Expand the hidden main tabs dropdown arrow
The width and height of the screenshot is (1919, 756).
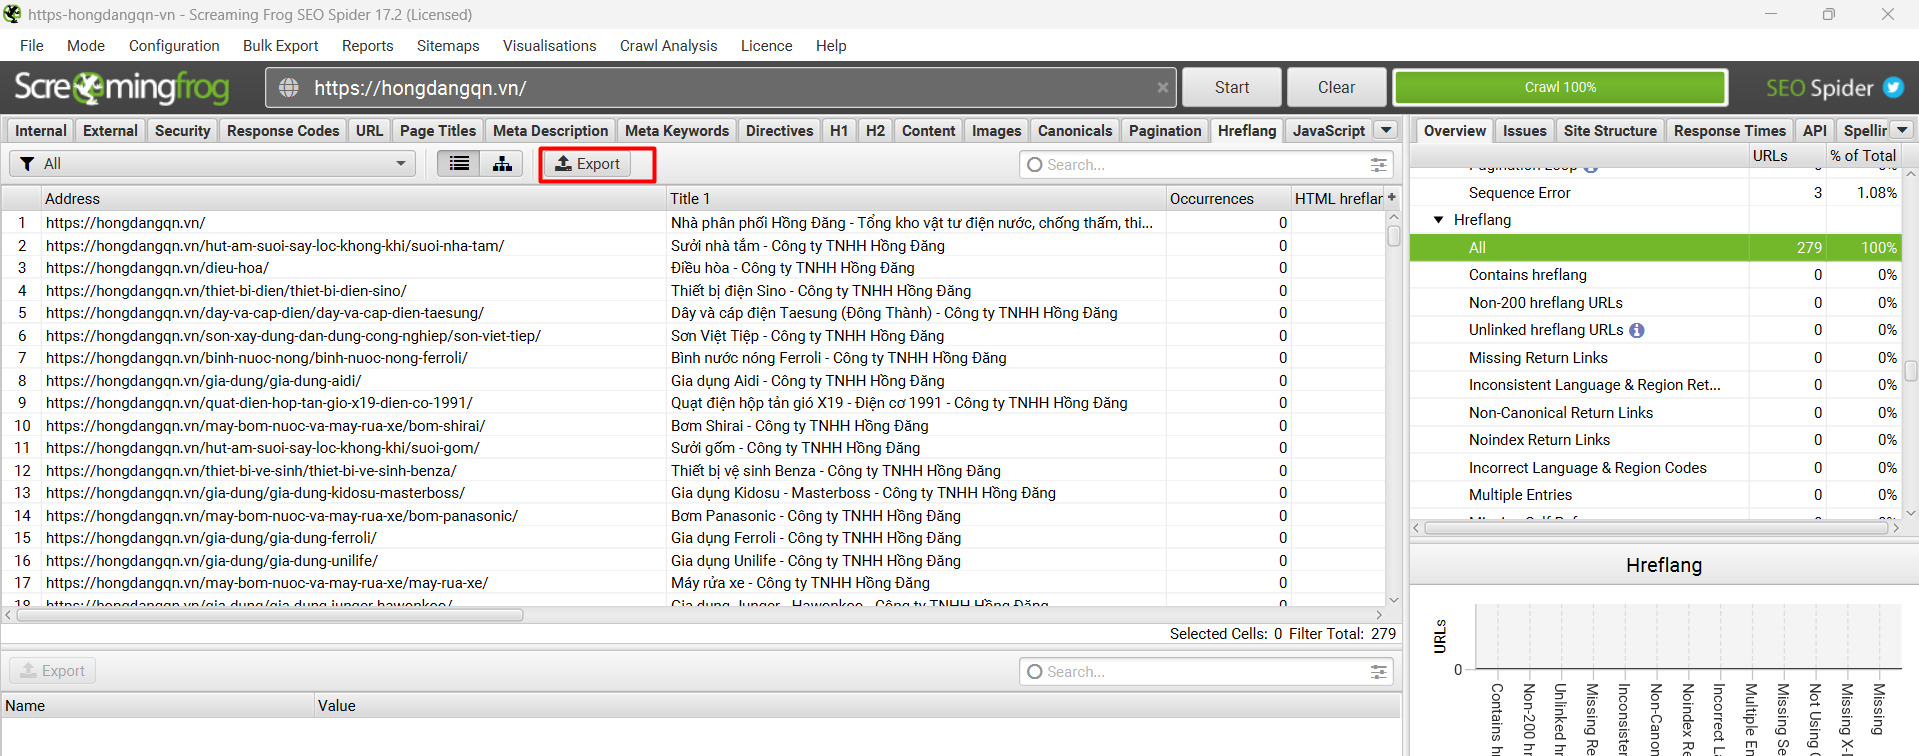(1386, 130)
